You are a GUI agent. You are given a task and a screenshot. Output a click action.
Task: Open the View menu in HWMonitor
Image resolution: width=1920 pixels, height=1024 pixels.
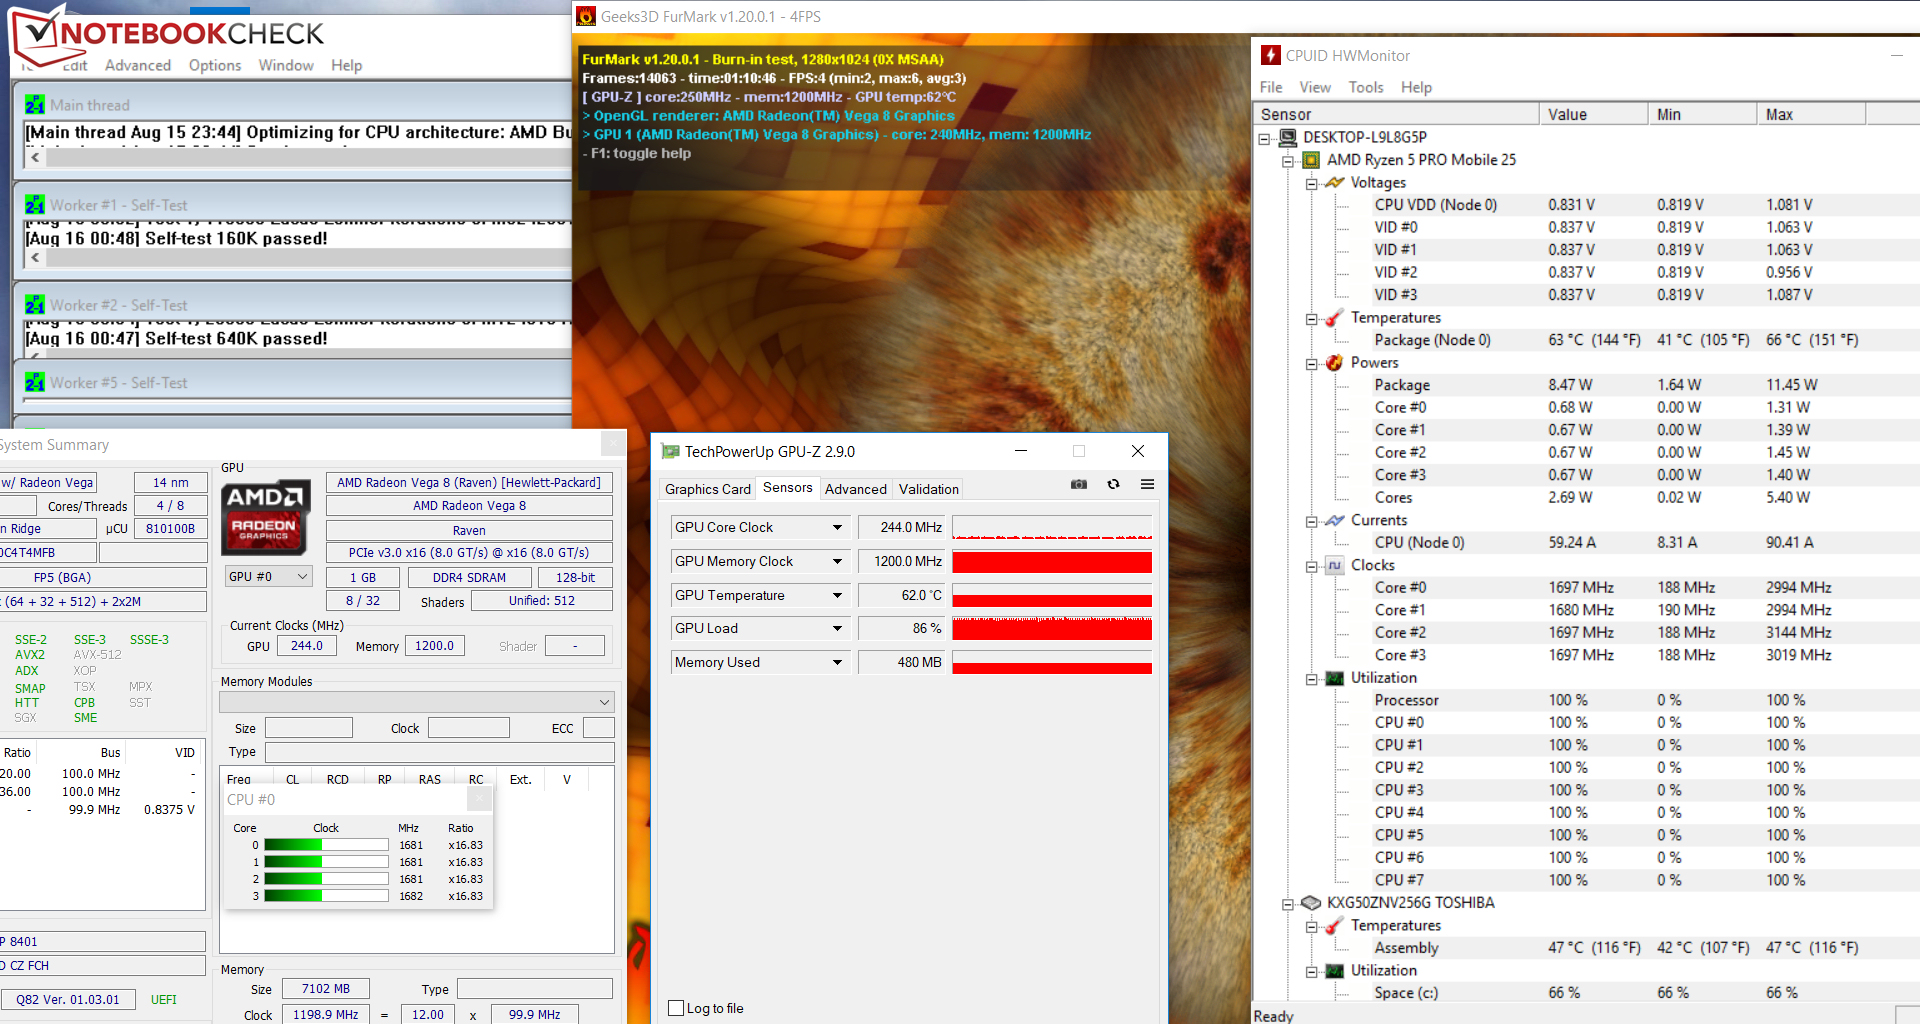tap(1315, 87)
